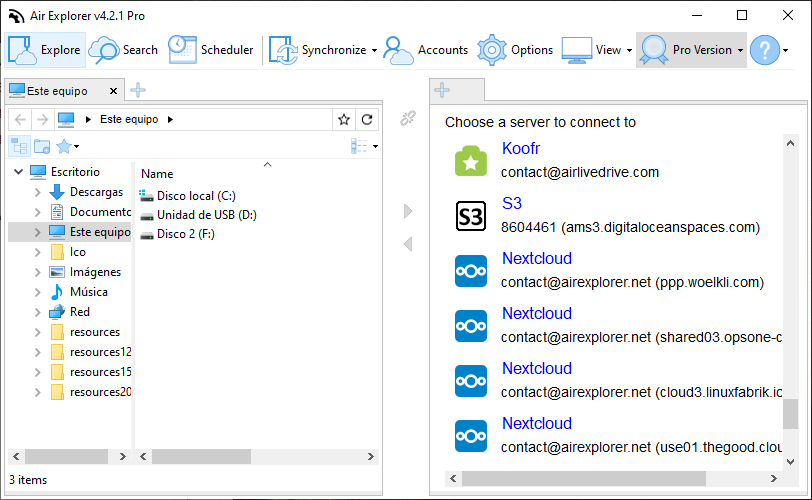
Task: Toggle the folder tree view
Action: (x=20, y=146)
